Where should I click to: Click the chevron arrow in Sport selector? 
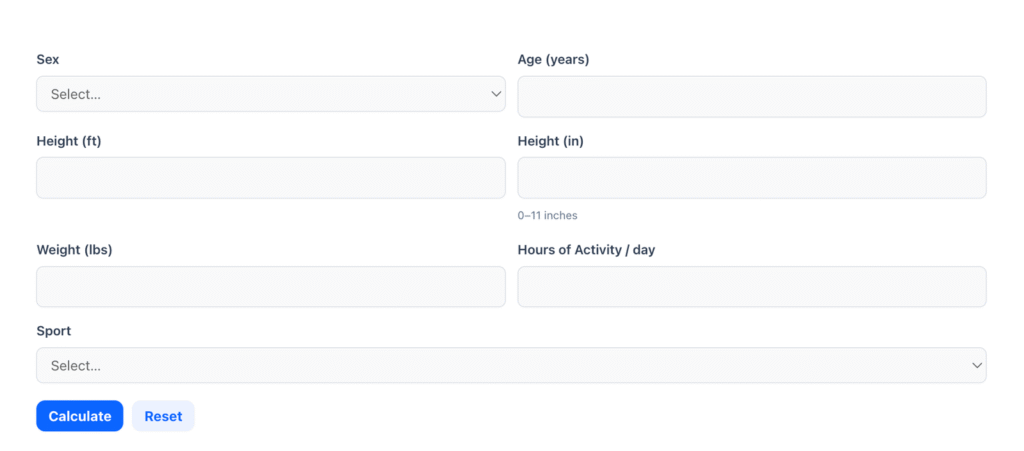(x=977, y=366)
